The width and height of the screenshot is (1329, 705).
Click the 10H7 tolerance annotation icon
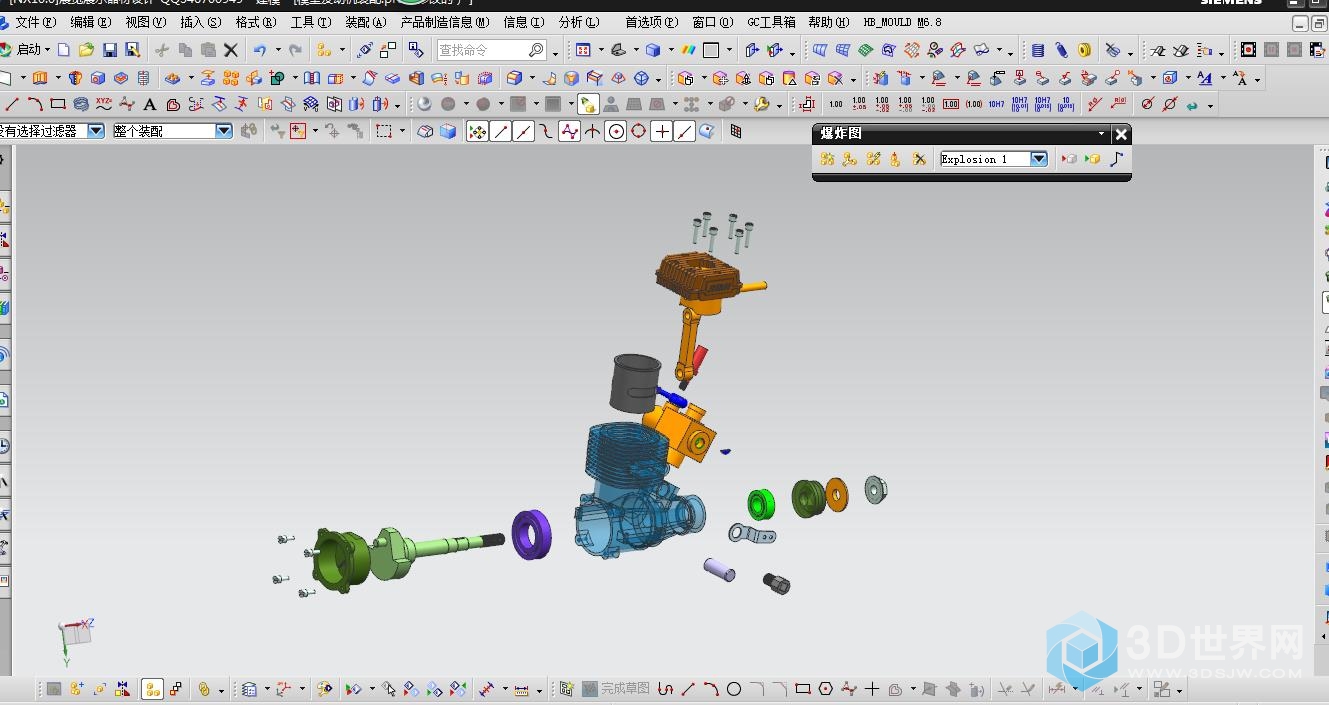tap(997, 104)
